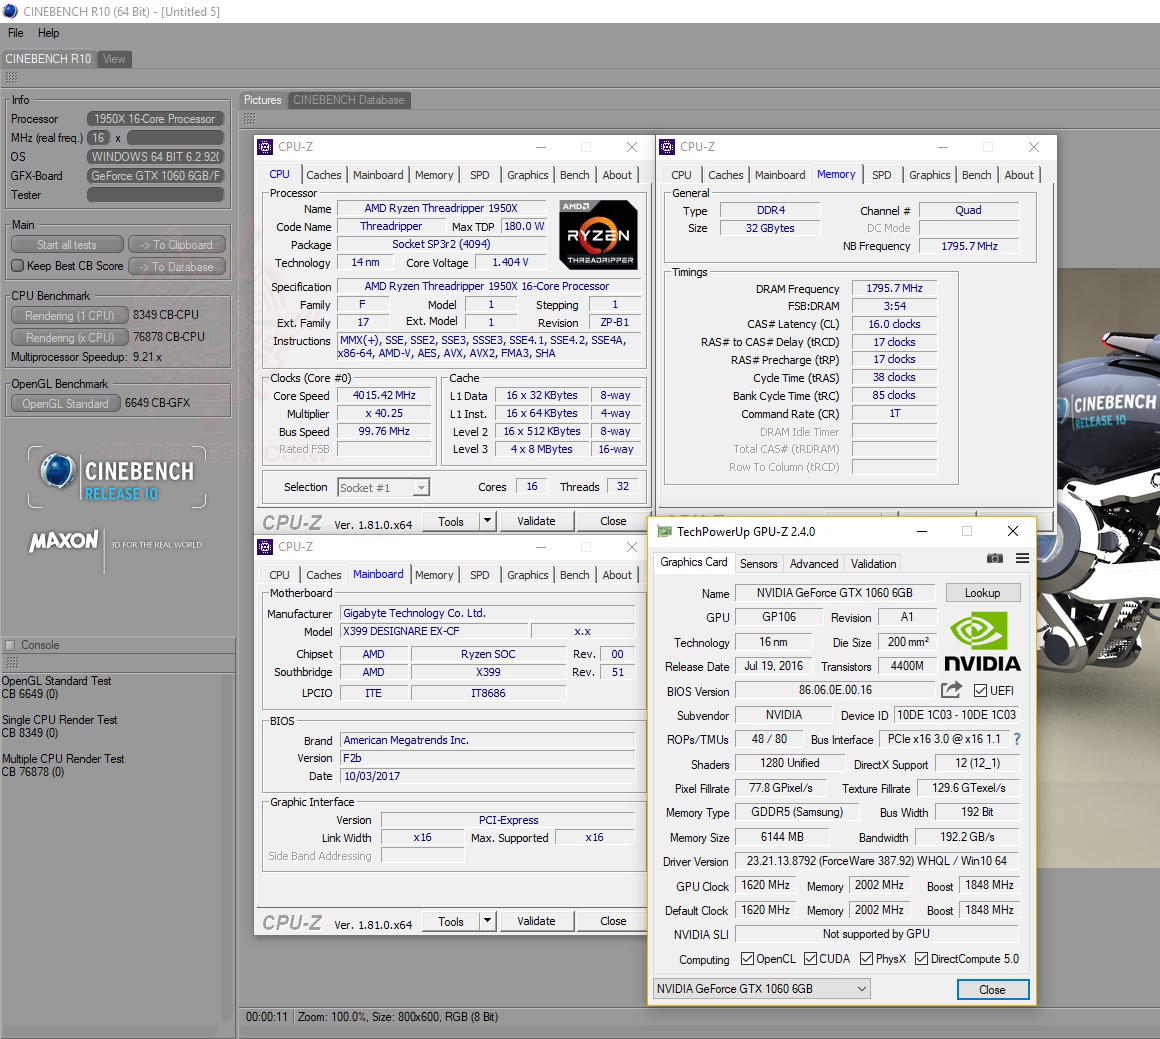Image resolution: width=1160 pixels, height=1039 pixels.
Task: Open the GPU device selector combo box
Action: 760,988
